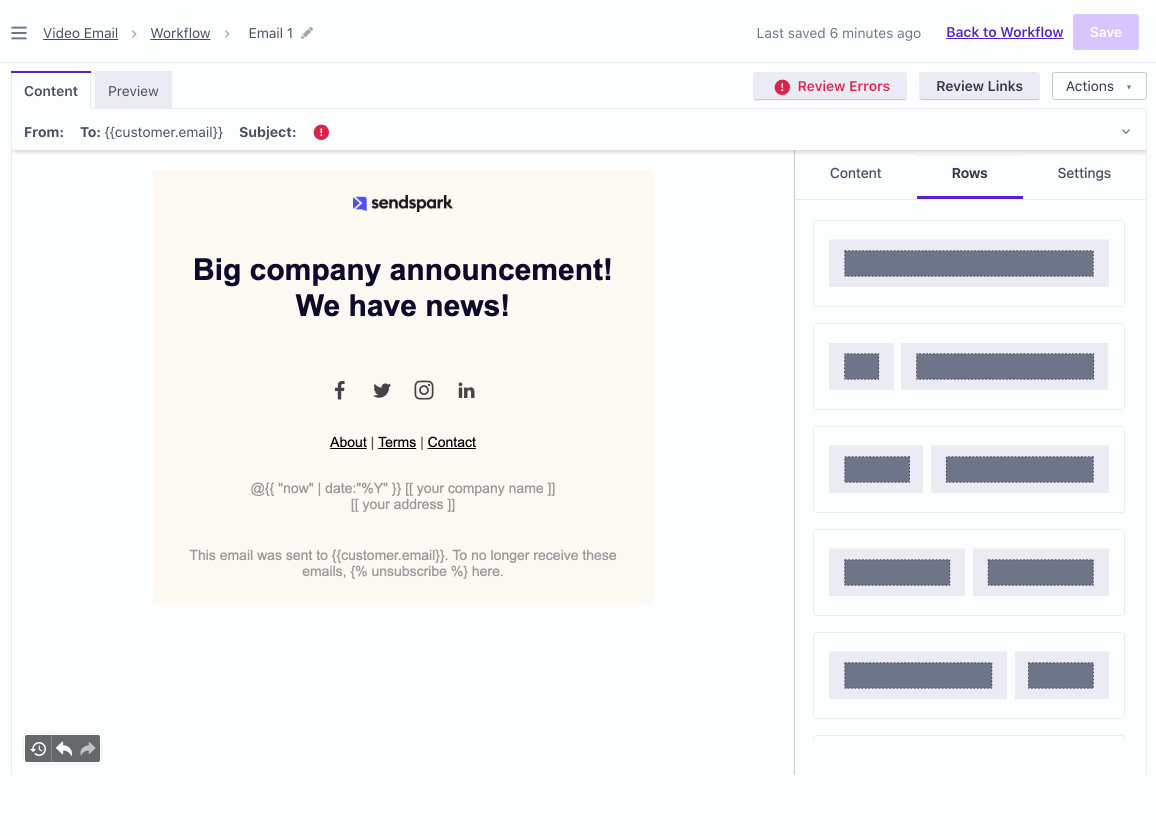This screenshot has width=1156, height=836.
Task: Click the red subject error indicator
Action: click(x=321, y=133)
